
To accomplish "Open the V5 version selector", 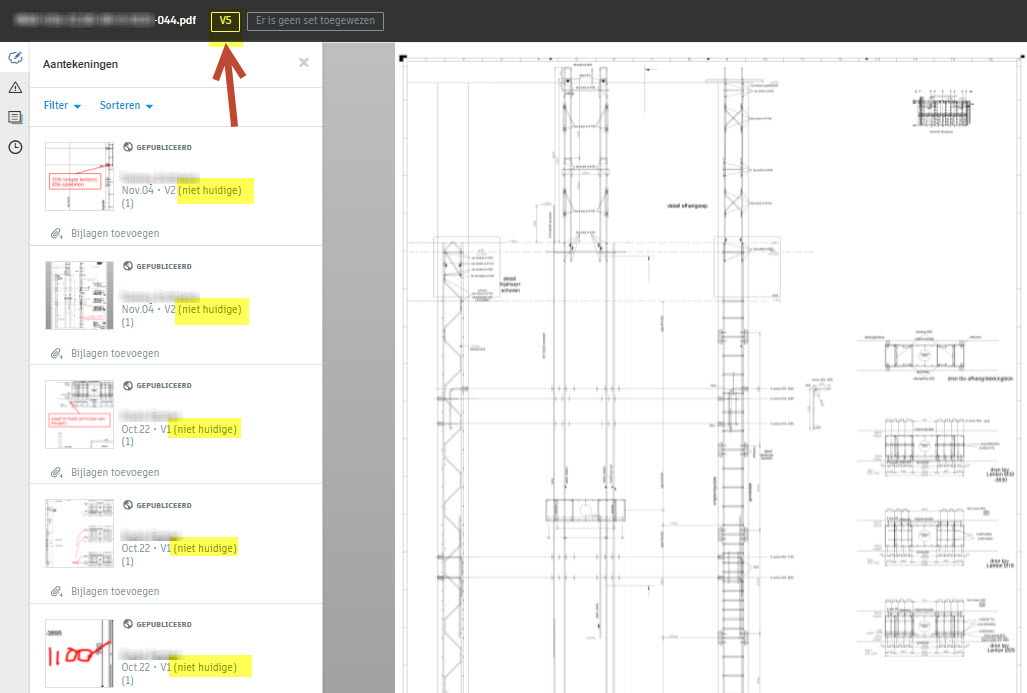I will click(x=225, y=21).
